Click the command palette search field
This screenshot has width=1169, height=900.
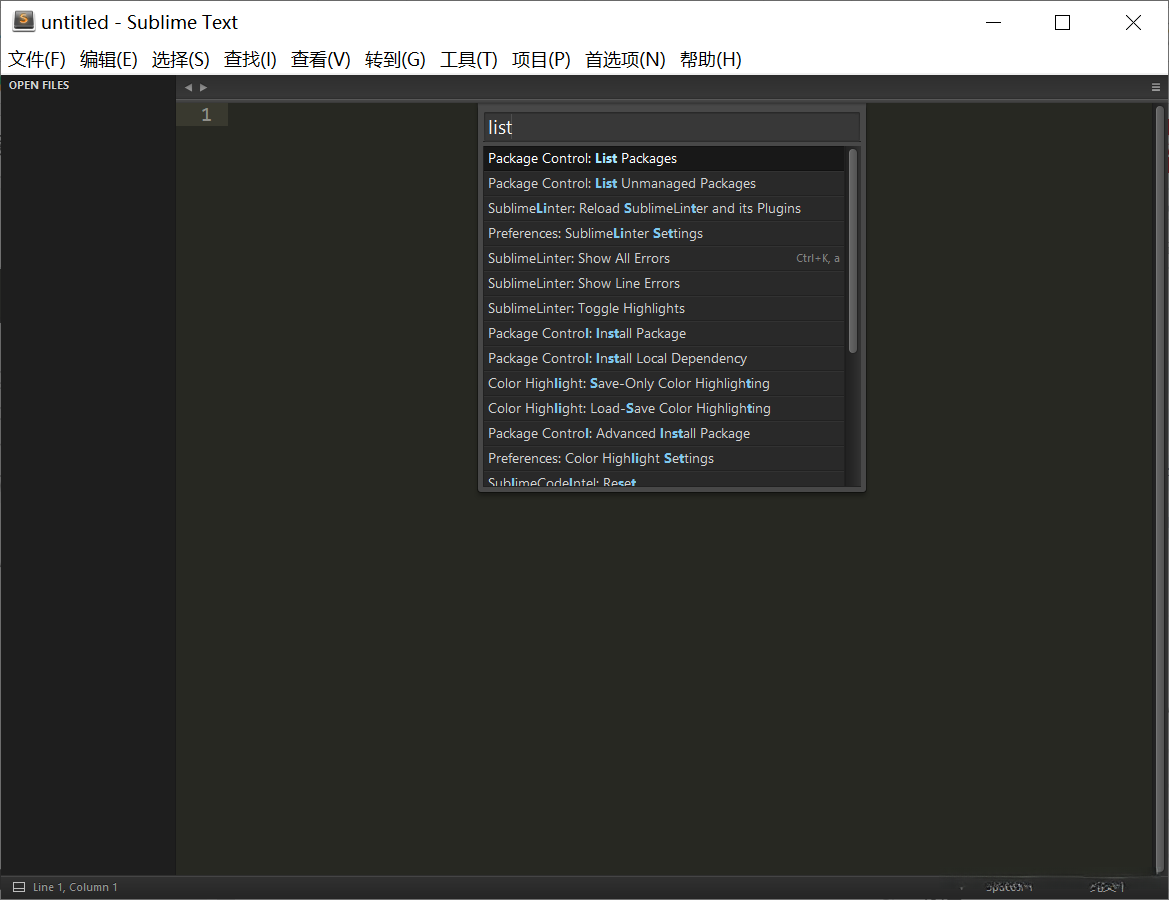point(671,128)
